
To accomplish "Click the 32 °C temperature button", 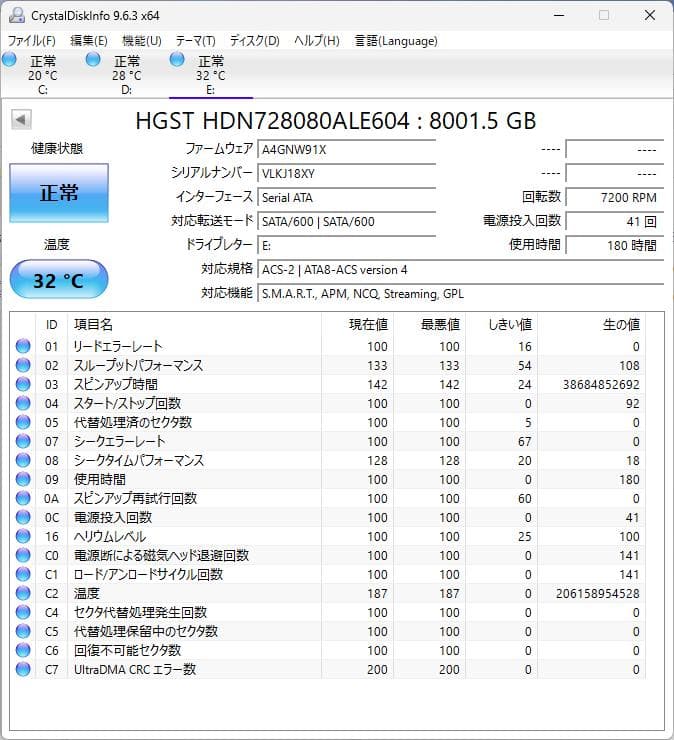I will pyautogui.click(x=59, y=280).
